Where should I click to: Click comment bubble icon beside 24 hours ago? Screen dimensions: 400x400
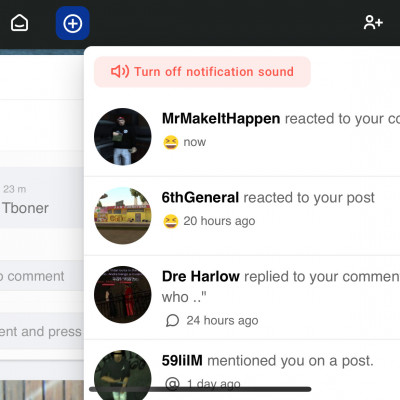[x=173, y=321]
